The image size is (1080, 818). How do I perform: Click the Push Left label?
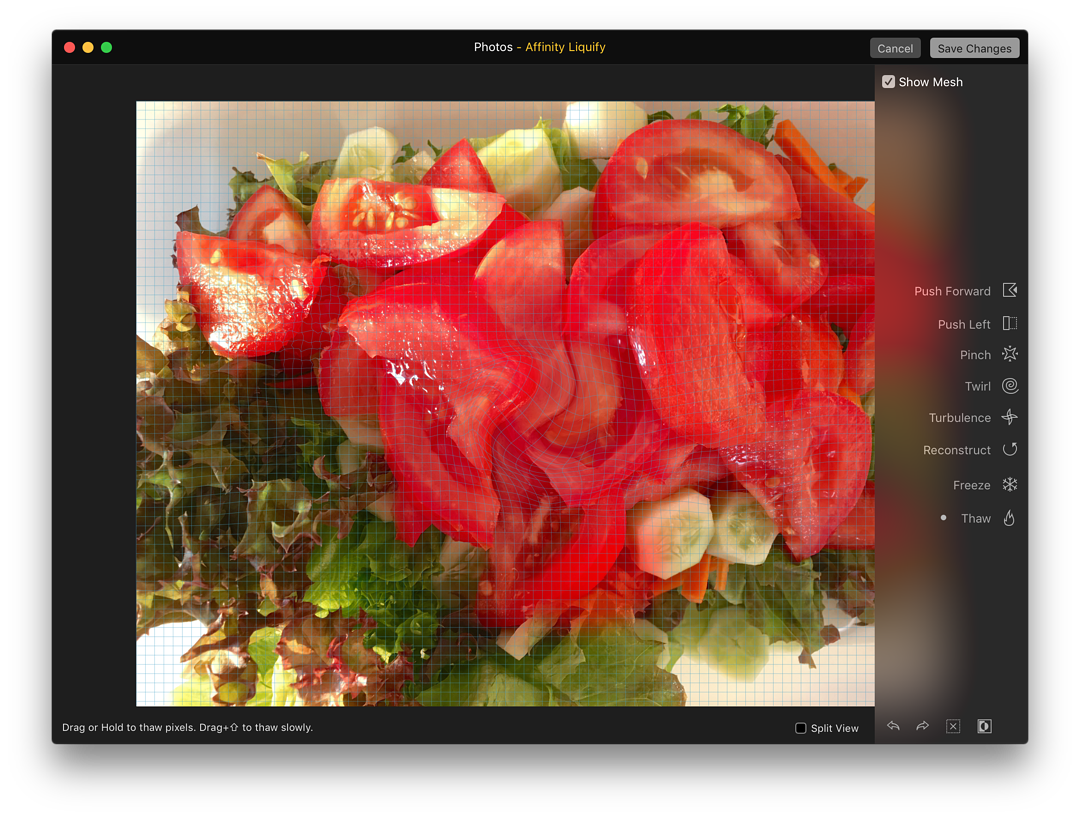[964, 324]
